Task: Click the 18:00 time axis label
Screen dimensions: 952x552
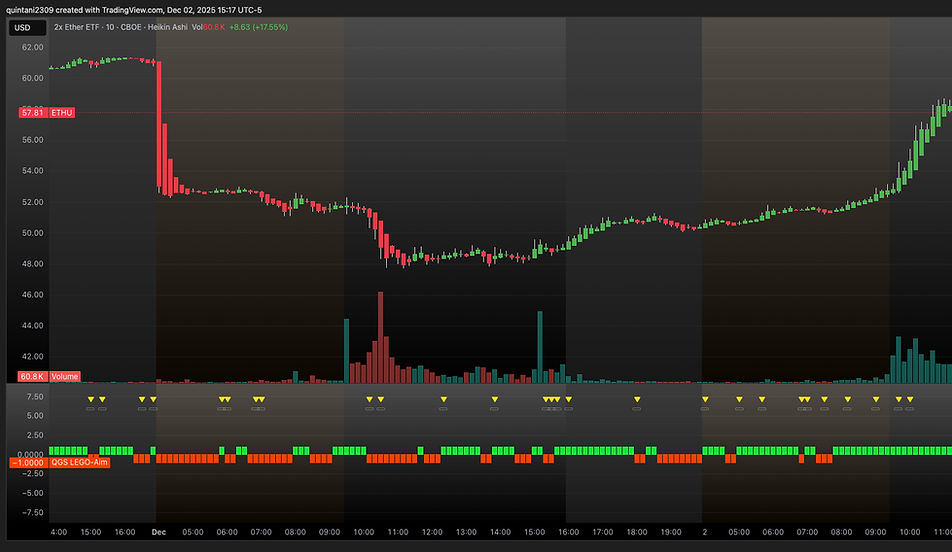Action: (637, 532)
